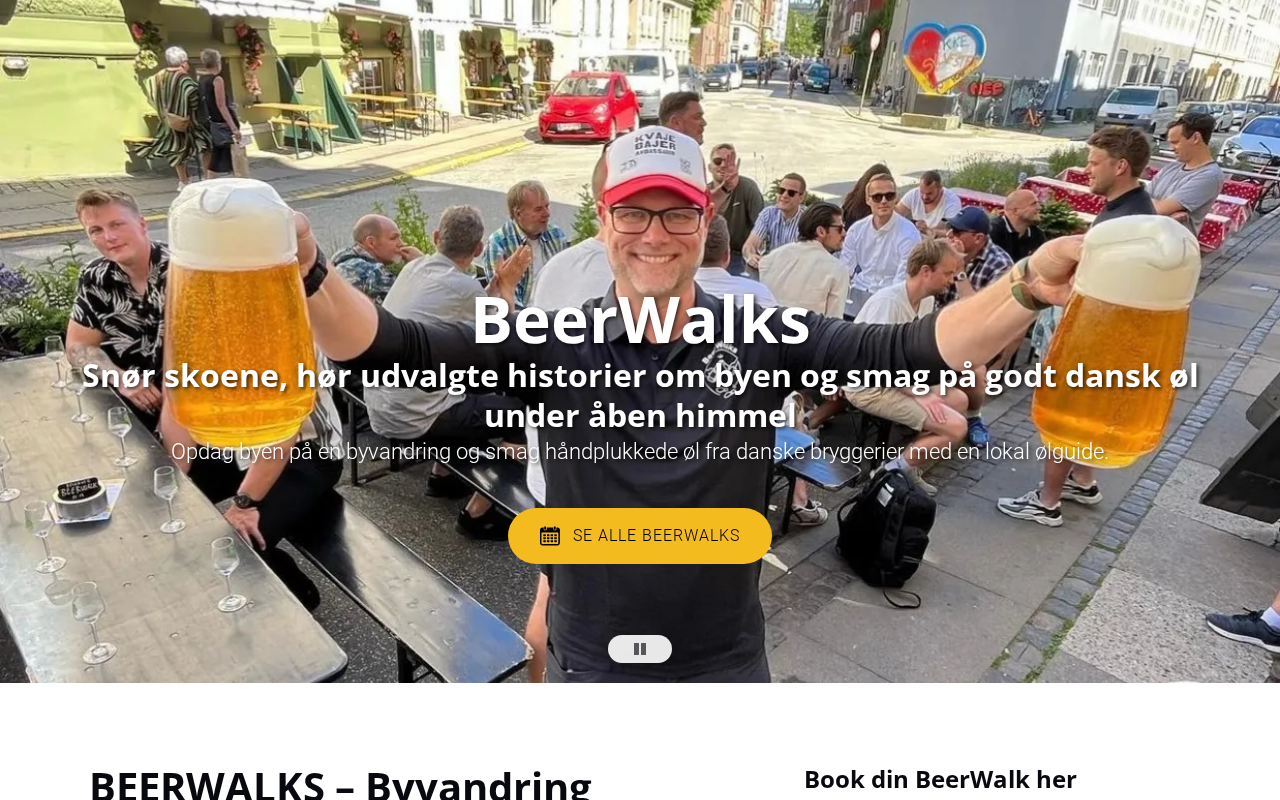Click the calendar icon in yellow button
Viewport: 1280px width, 800px height.
click(x=550, y=536)
